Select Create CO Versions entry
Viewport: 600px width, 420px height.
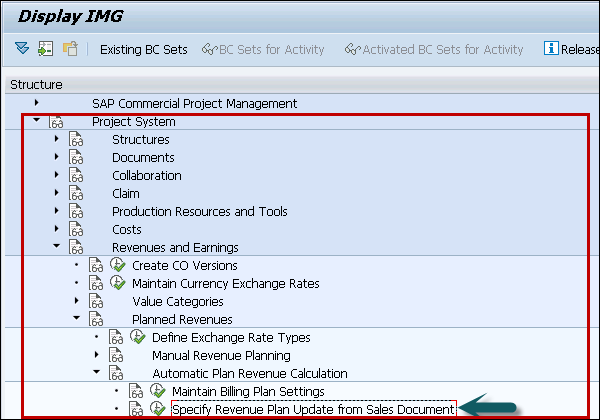184,265
